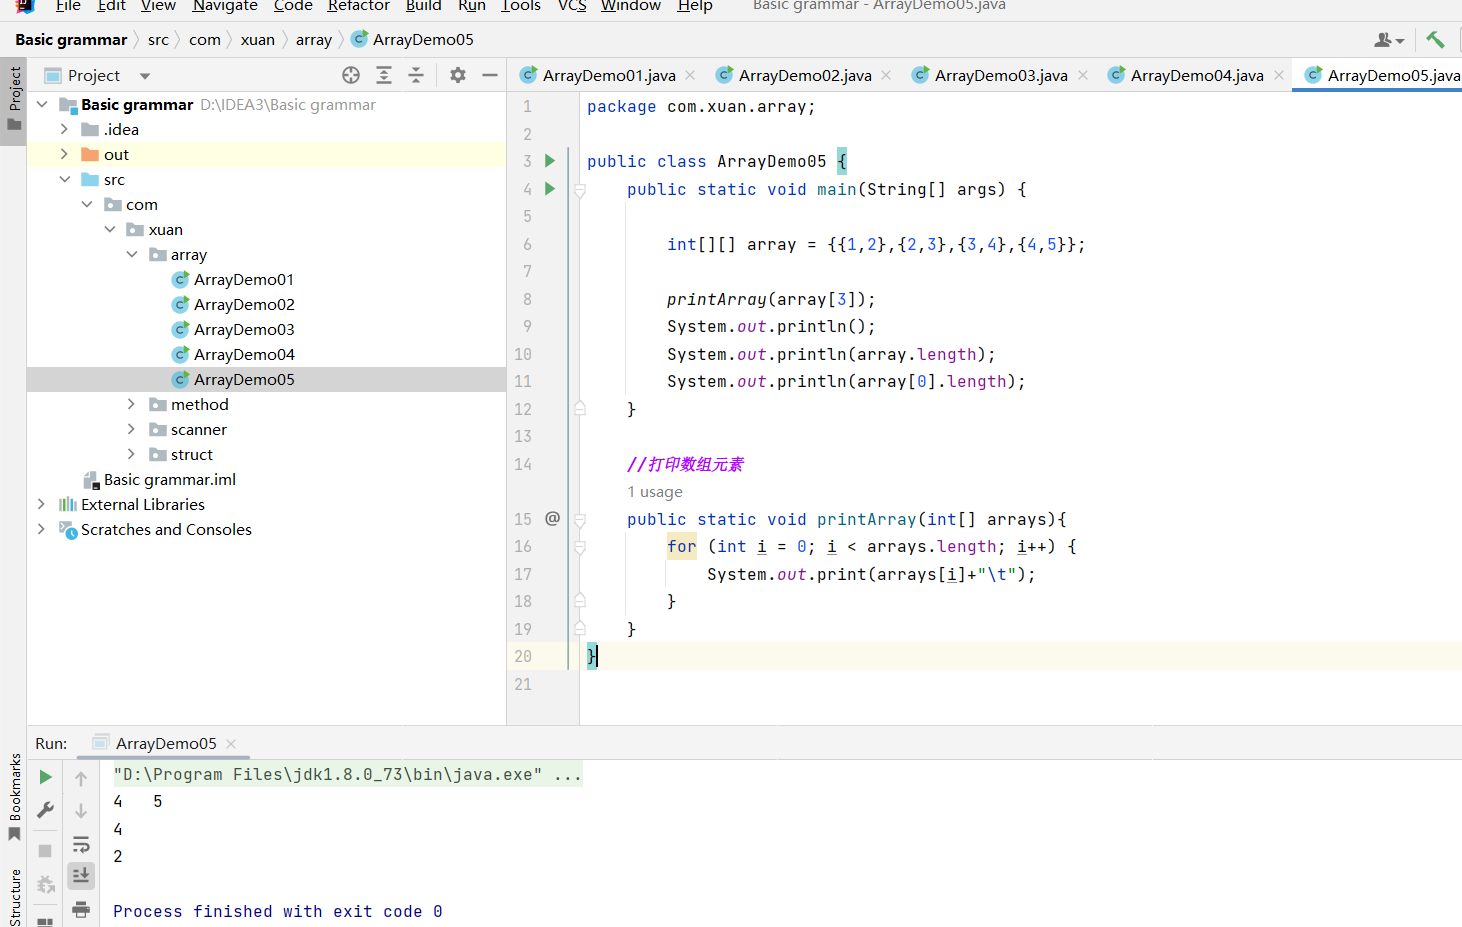Rerun ArrayDemo05 with green play icon

[45, 777]
